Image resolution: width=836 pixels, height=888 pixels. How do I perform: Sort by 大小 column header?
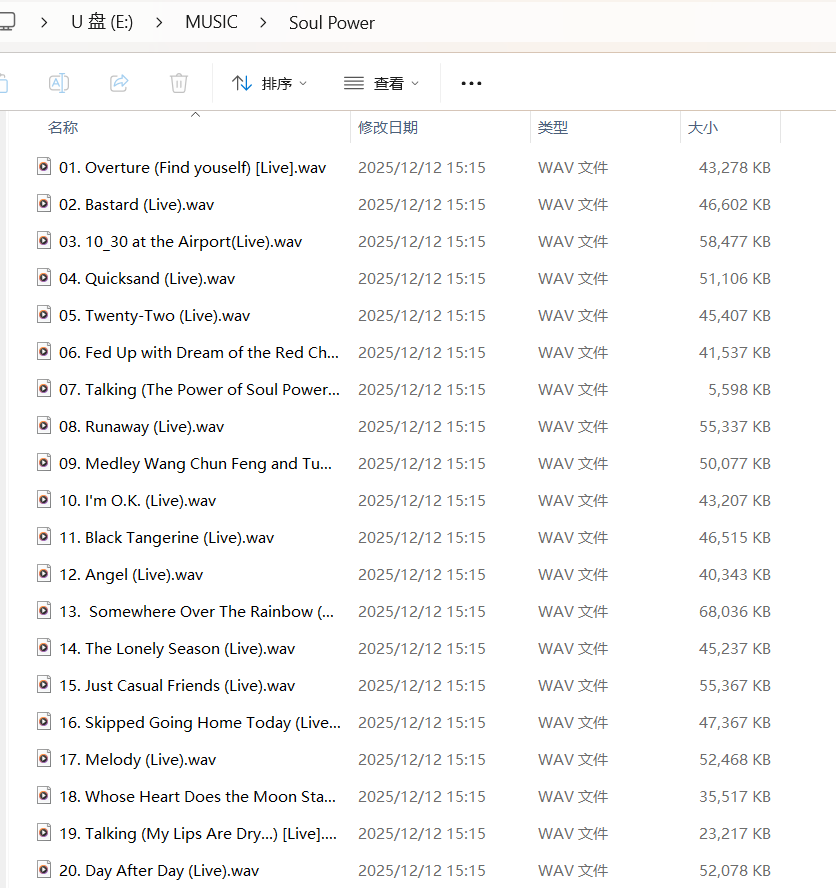coord(702,127)
